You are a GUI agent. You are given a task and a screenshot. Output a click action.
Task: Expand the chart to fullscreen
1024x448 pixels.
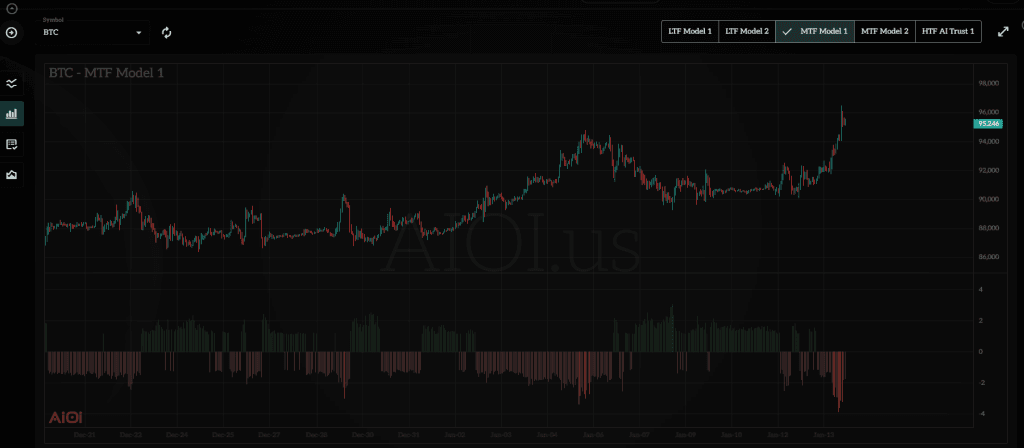(x=1003, y=32)
